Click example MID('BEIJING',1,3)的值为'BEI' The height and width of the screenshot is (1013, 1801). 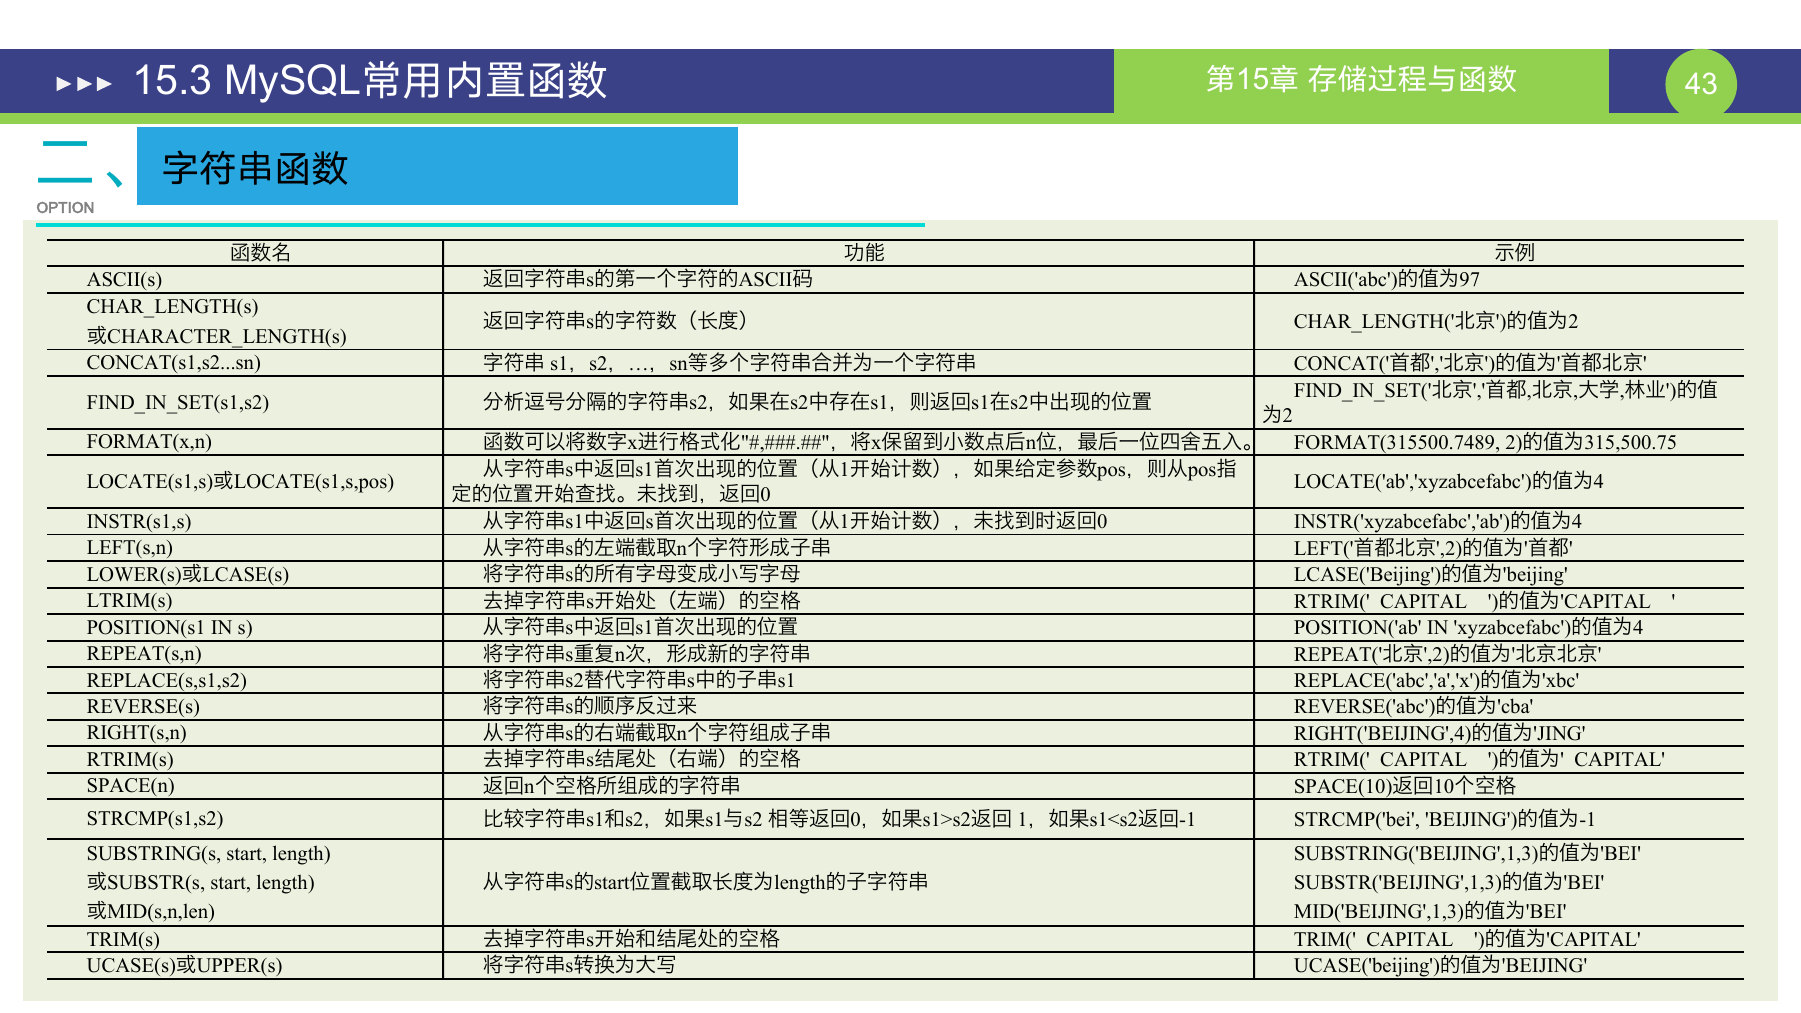[1430, 911]
